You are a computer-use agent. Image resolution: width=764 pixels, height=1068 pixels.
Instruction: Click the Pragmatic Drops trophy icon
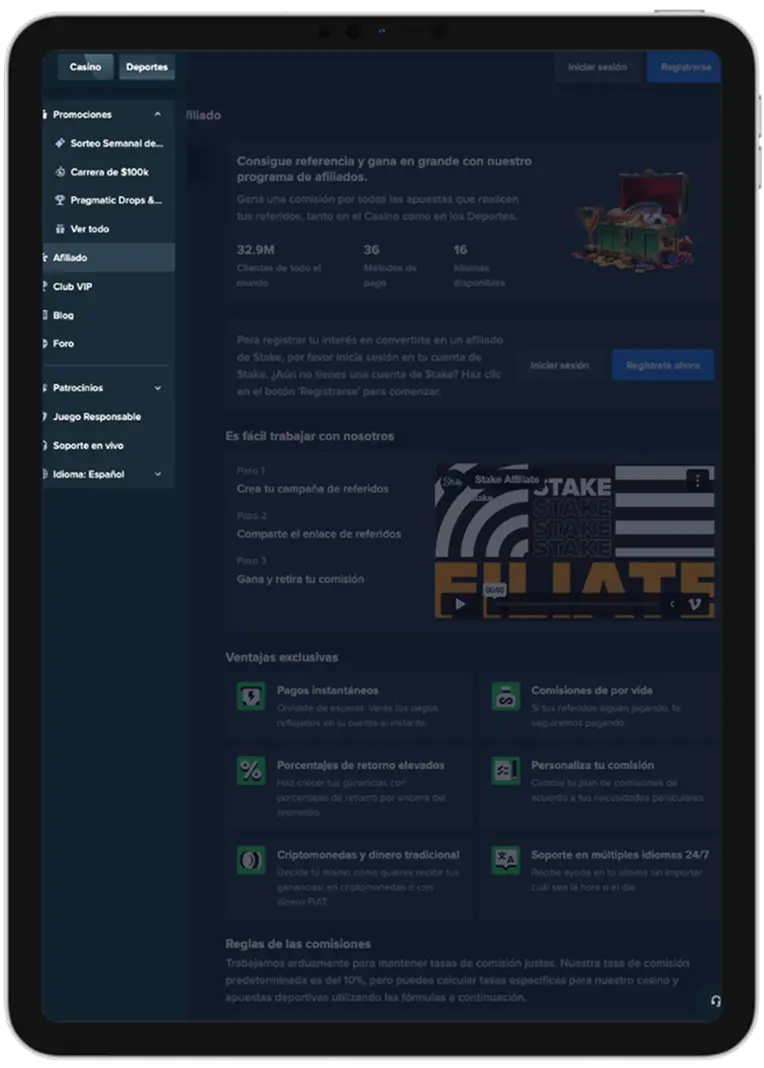[60, 200]
